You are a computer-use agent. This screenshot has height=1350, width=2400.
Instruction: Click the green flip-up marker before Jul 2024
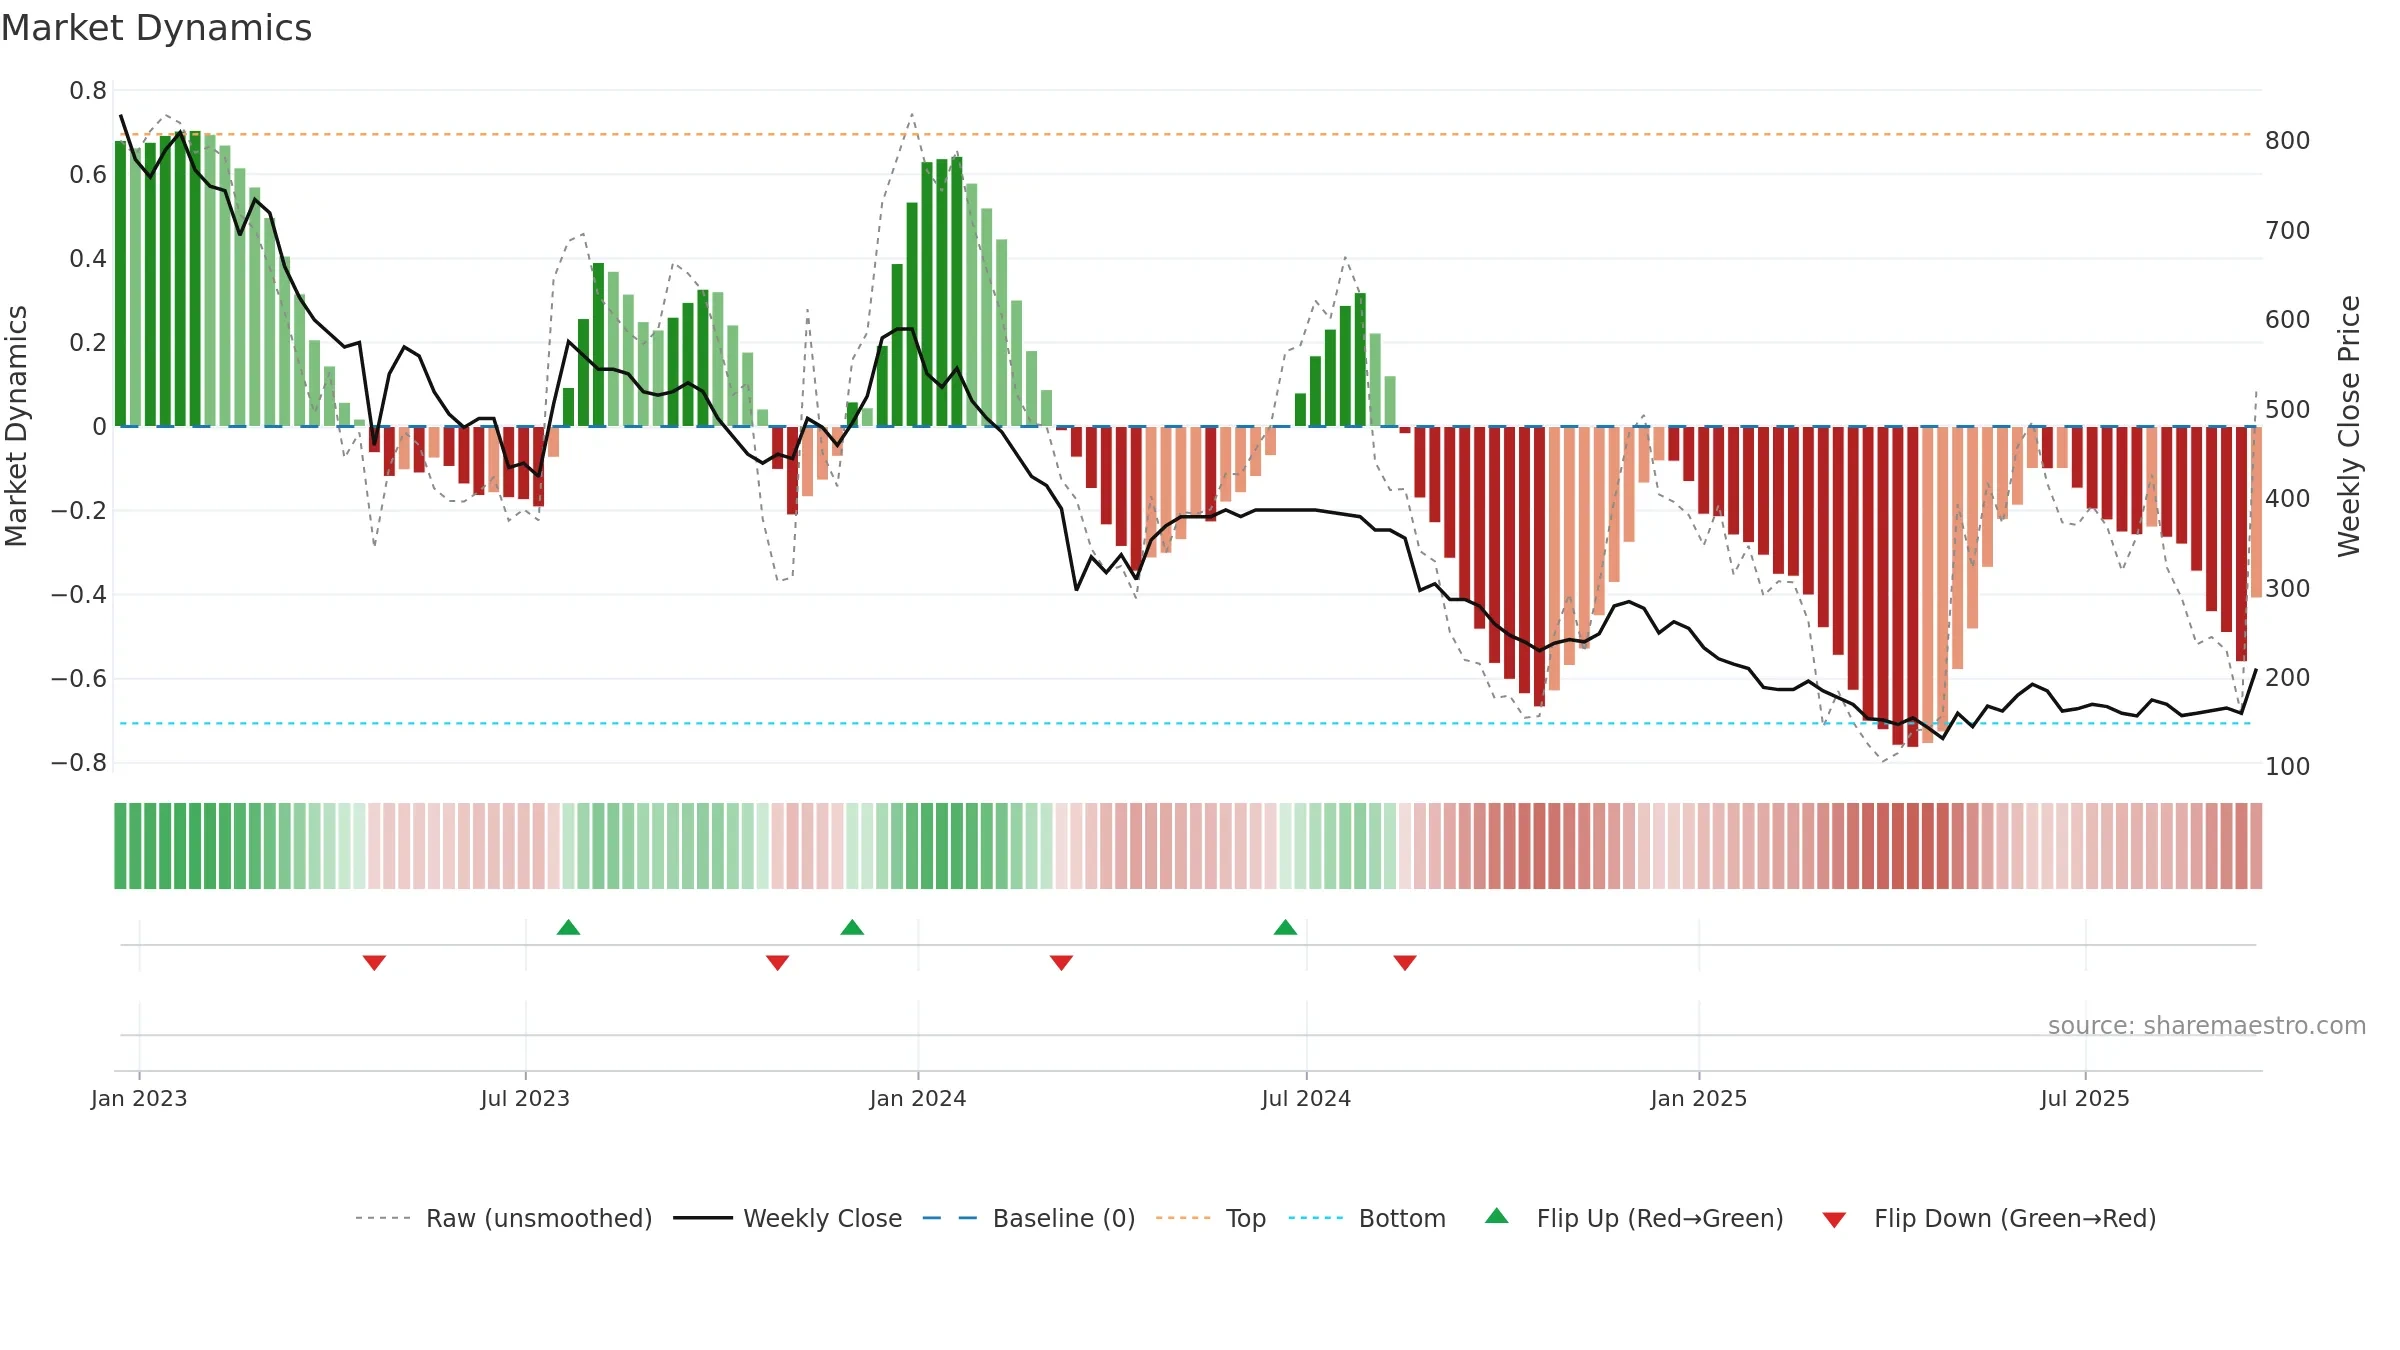coord(1286,927)
